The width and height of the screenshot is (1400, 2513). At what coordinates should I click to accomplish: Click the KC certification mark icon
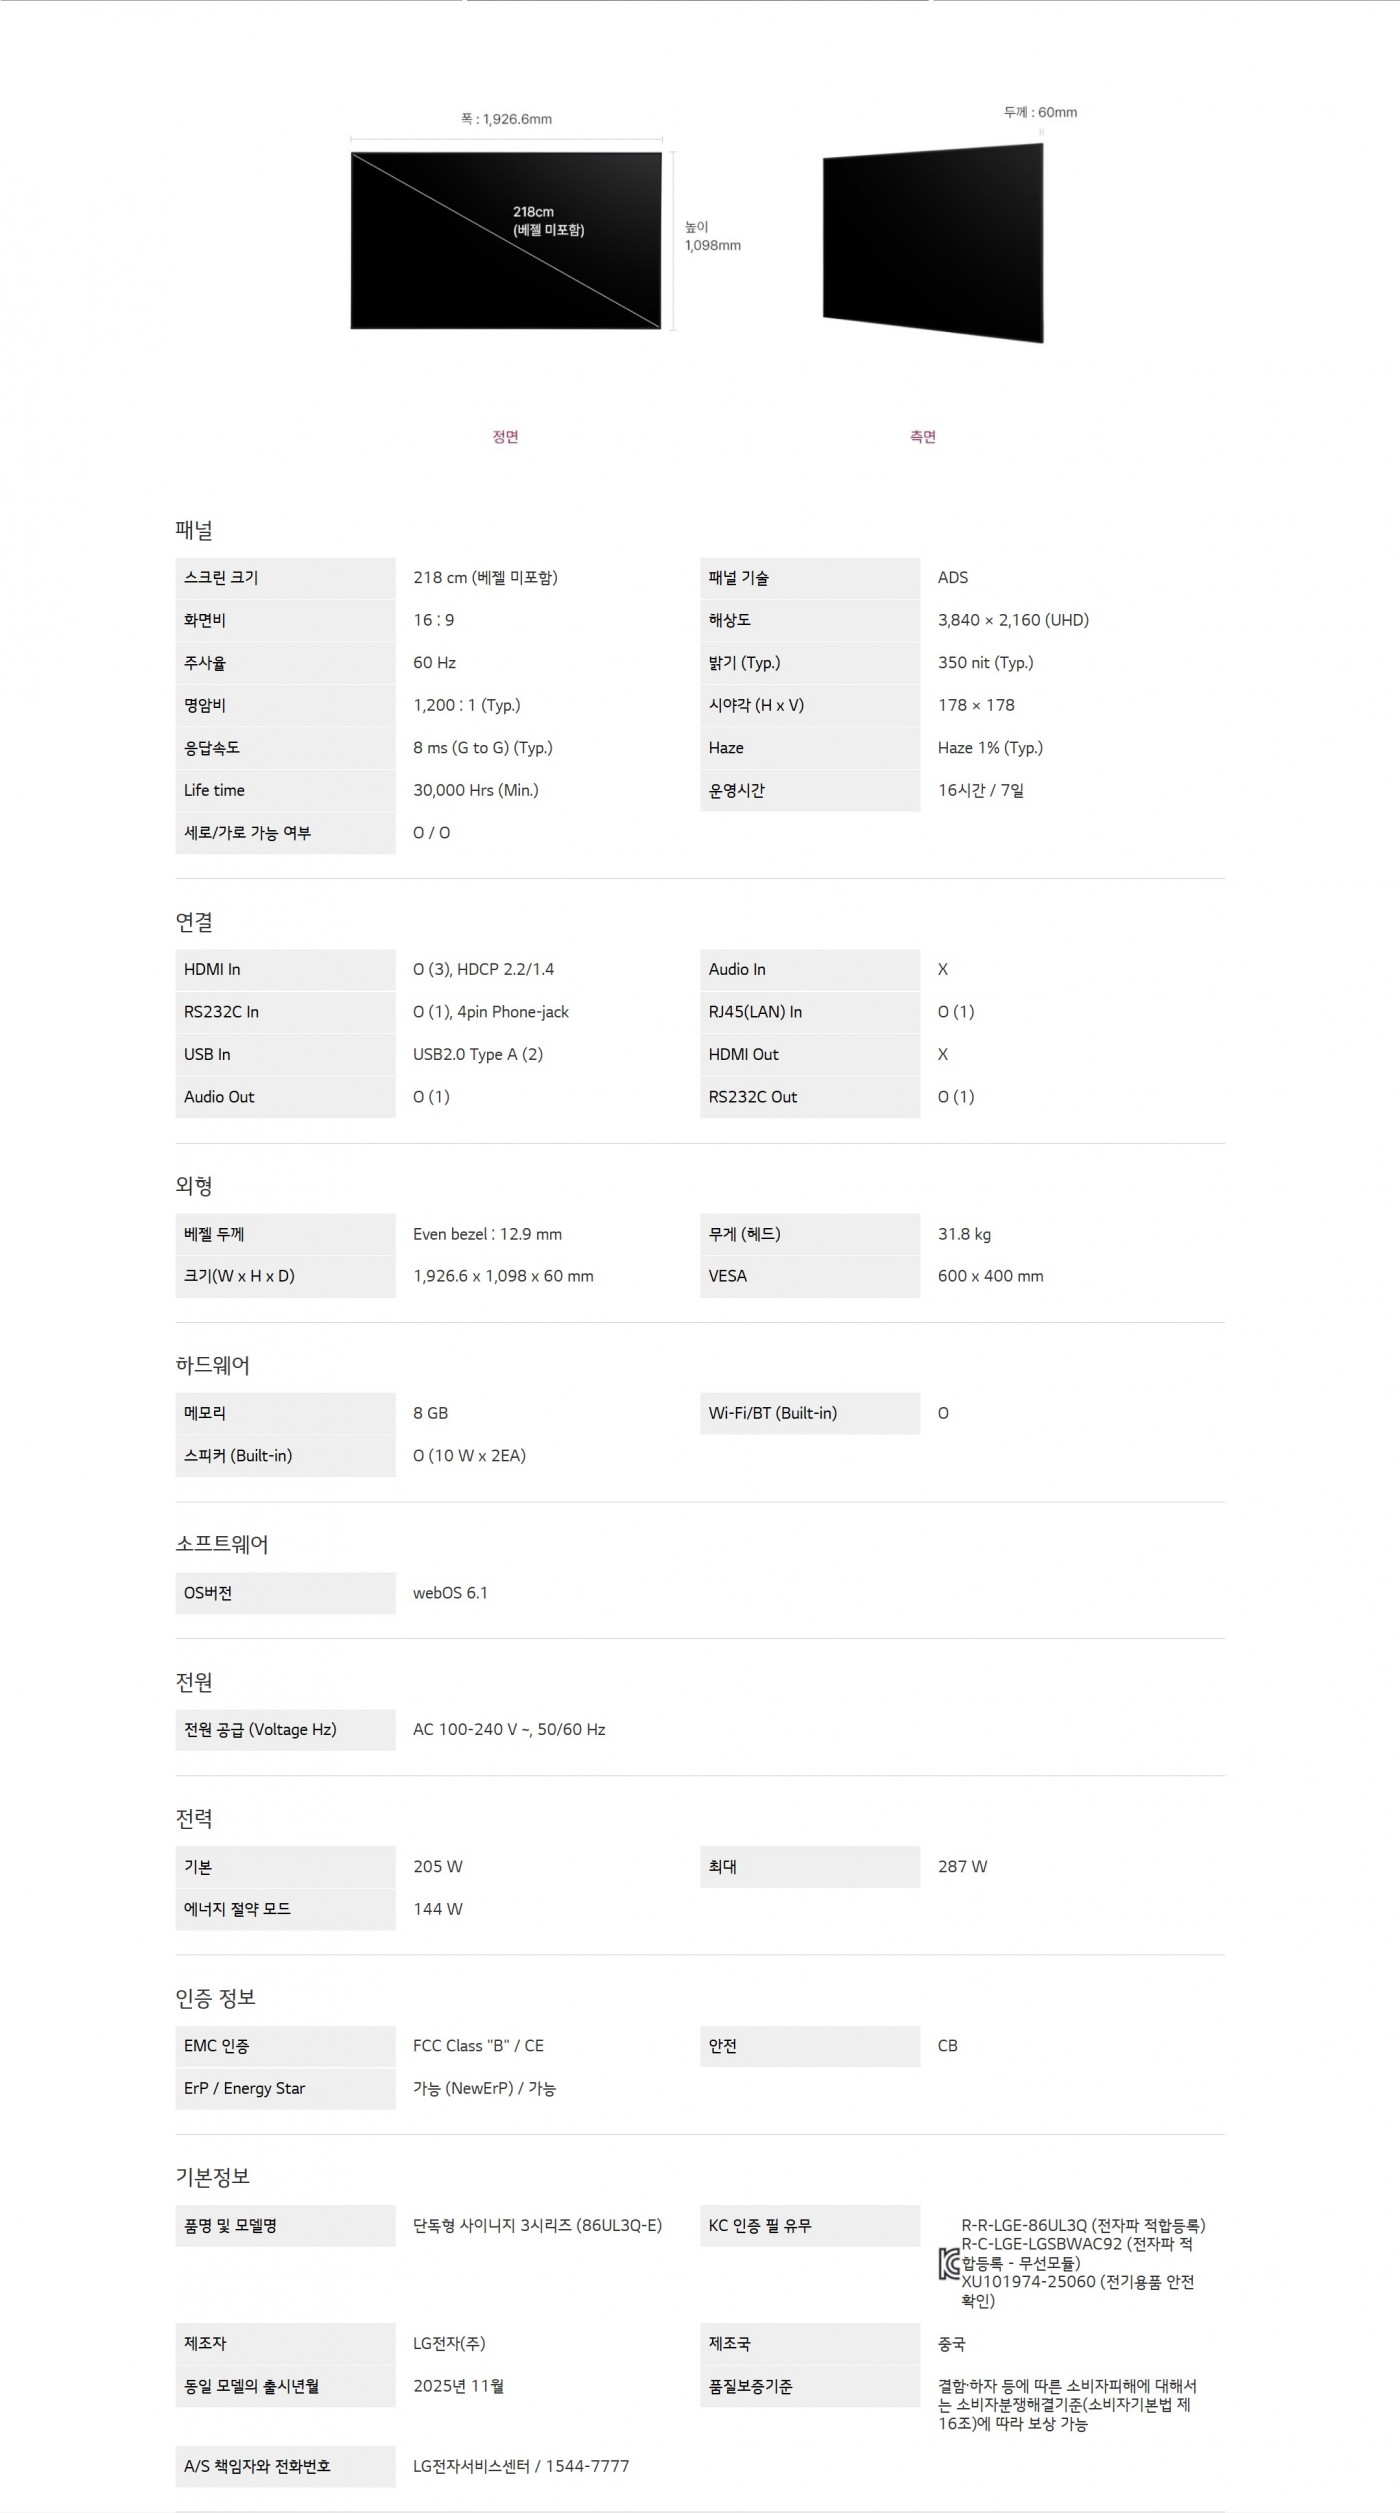coord(949,2264)
